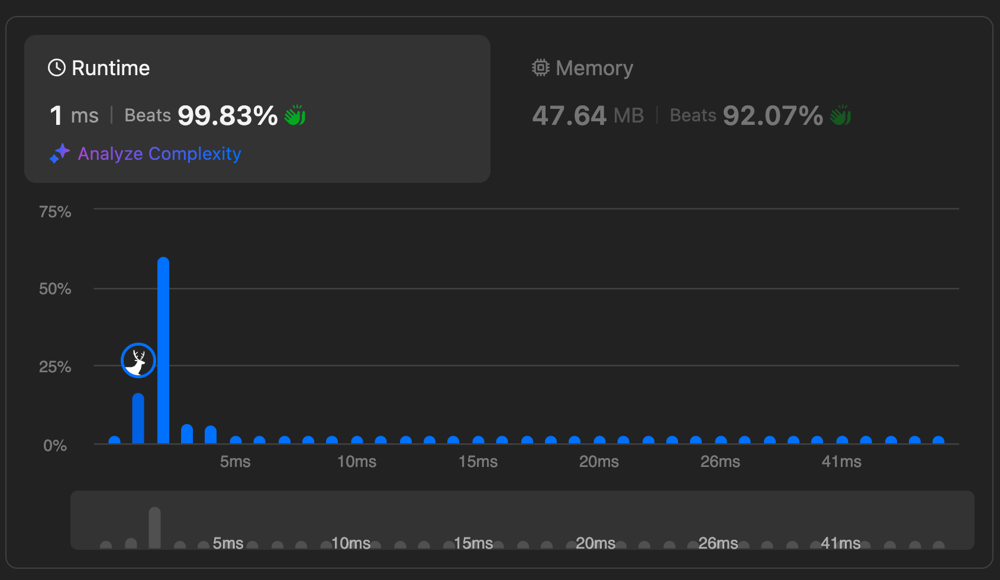Click the Memory chip icon
Viewport: 1000px width, 580px height.
click(x=540, y=68)
